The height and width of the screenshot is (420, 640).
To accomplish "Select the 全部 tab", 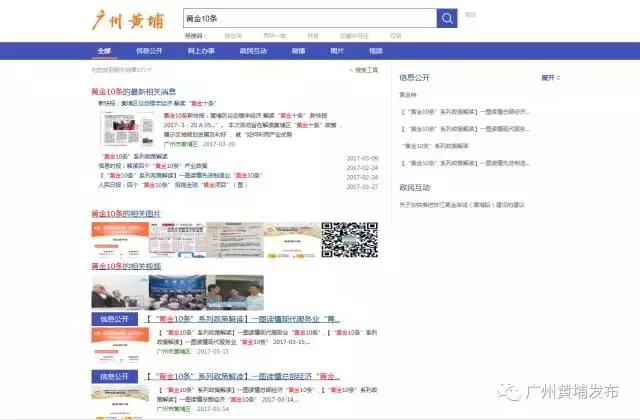I will click(x=104, y=50).
